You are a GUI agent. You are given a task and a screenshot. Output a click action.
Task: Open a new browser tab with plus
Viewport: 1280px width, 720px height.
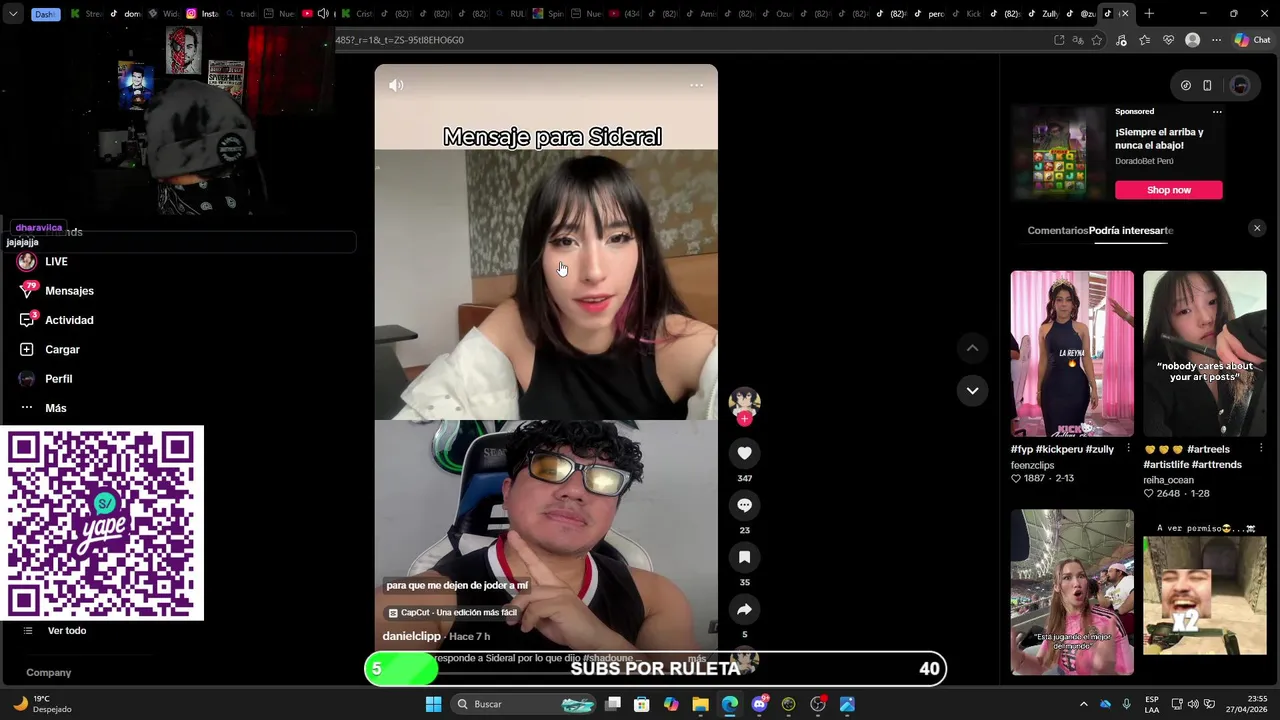point(1149,14)
